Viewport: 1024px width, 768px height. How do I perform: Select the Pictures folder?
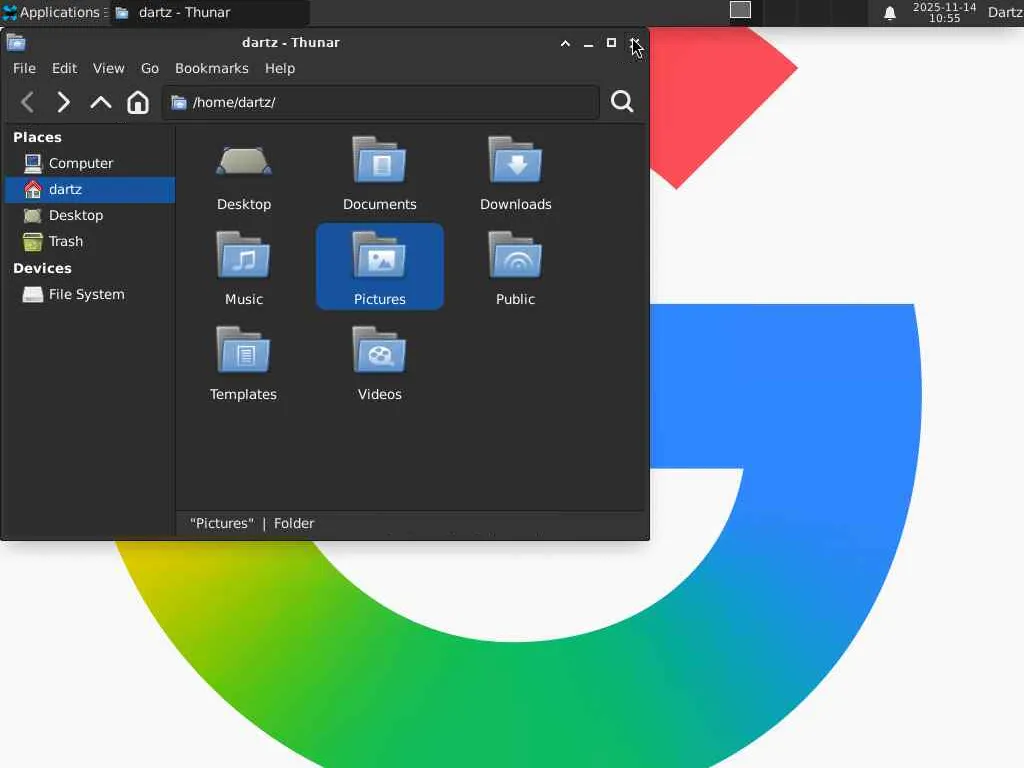point(379,266)
